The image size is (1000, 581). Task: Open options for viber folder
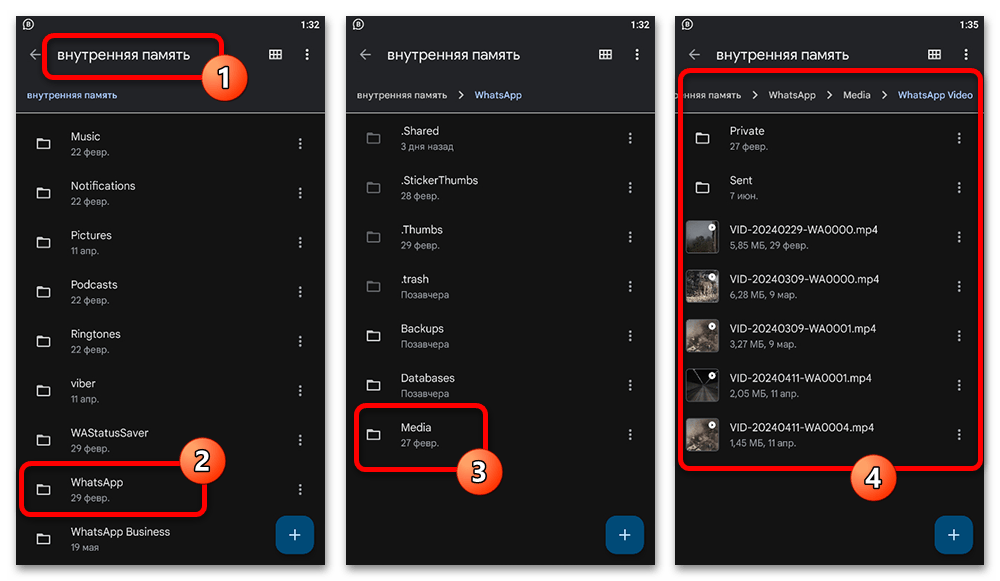tap(300, 390)
